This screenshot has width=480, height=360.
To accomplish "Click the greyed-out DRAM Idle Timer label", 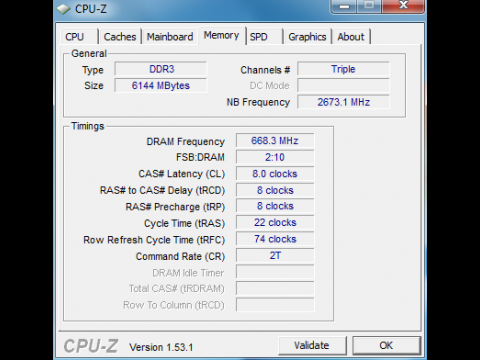I will (188, 273).
